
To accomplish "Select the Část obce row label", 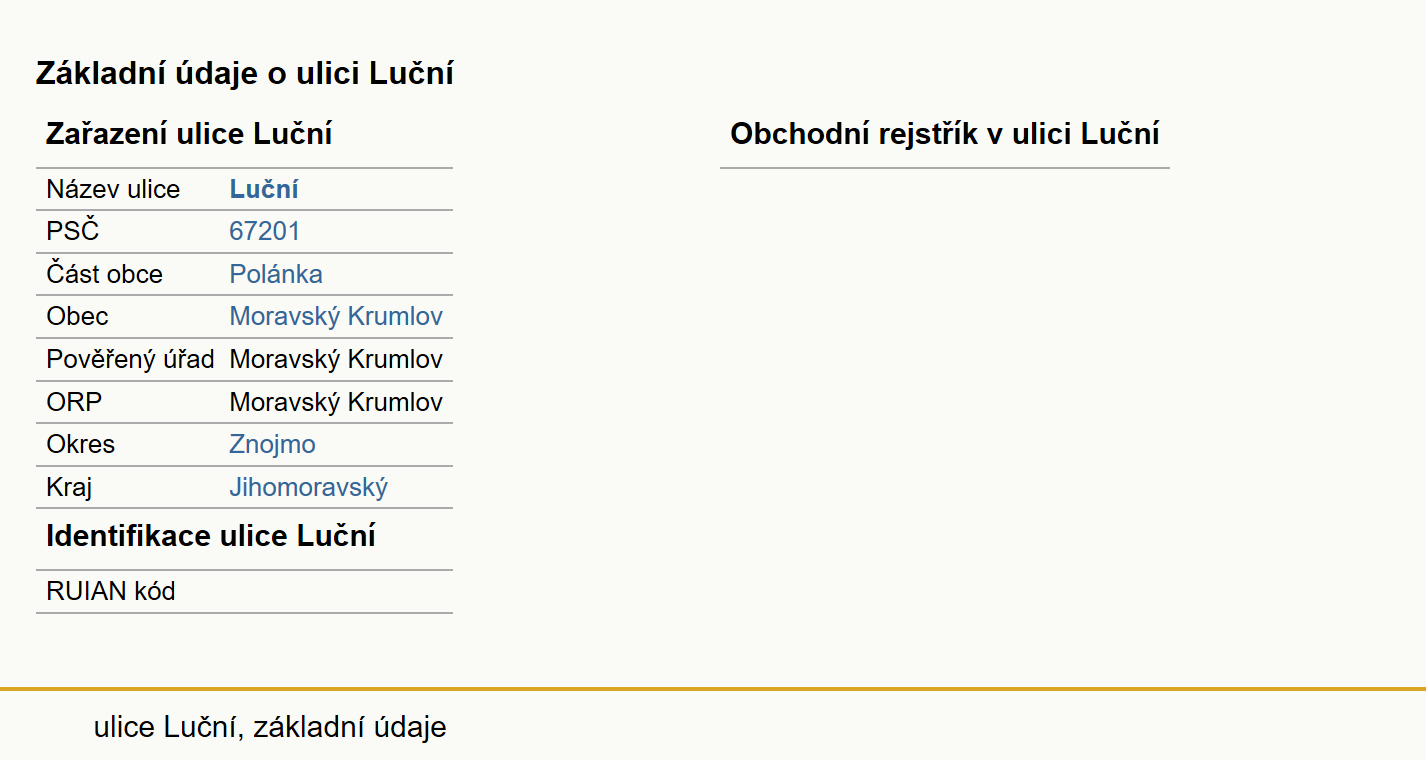I will point(104,274).
